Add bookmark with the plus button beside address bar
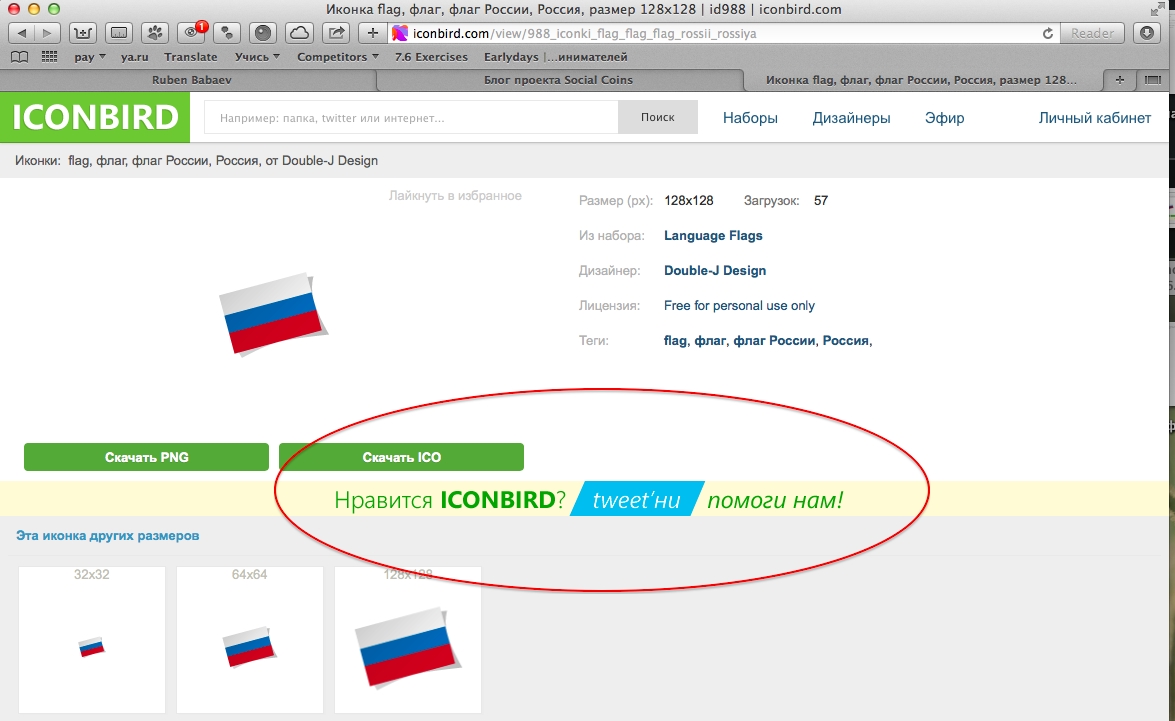Image resolution: width=1175 pixels, height=721 pixels. tap(372, 33)
